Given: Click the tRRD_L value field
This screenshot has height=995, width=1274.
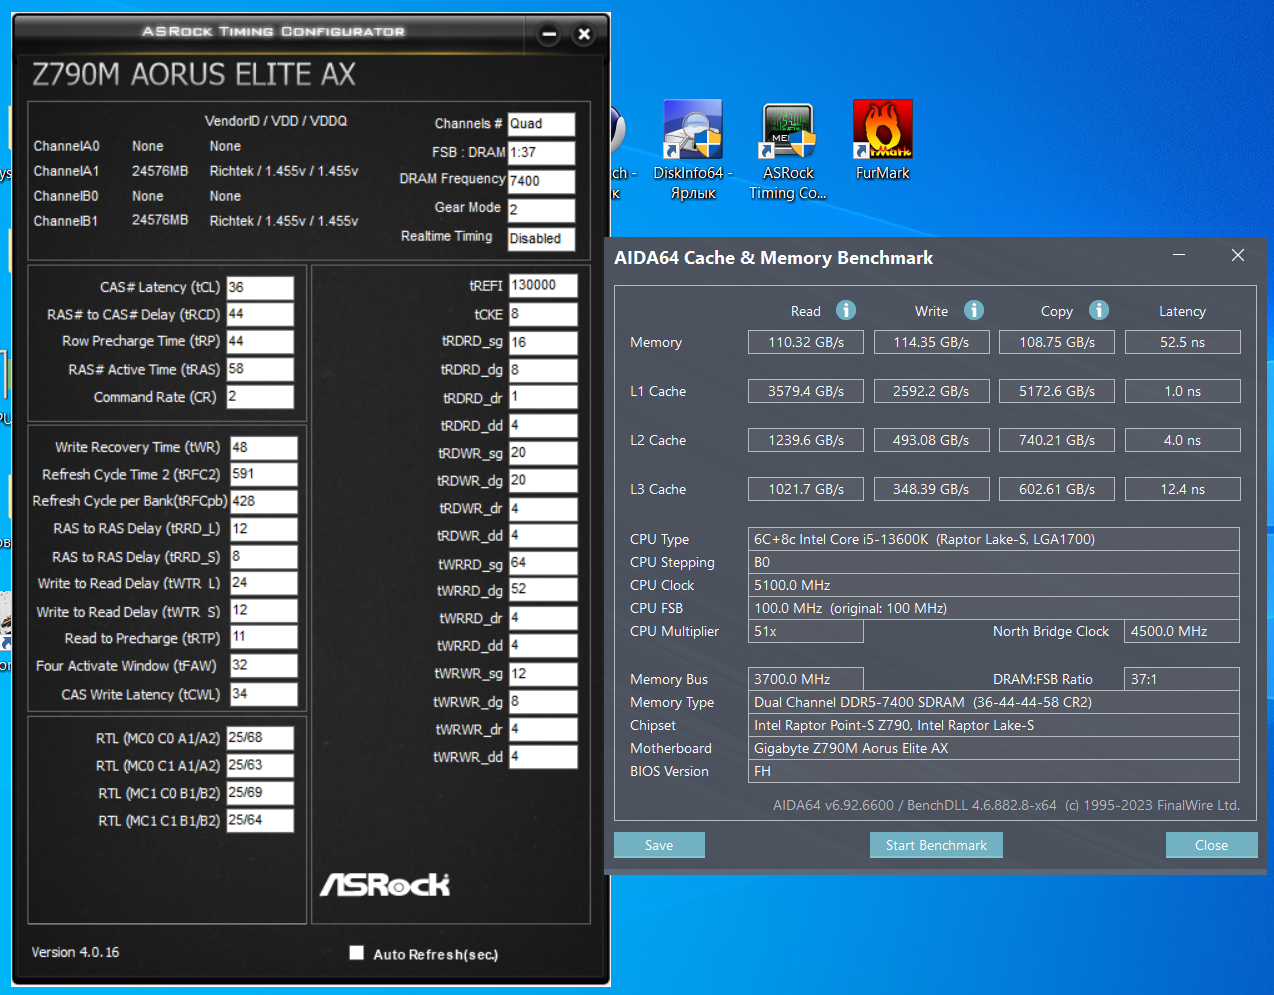Looking at the screenshot, I should pyautogui.click(x=264, y=529).
